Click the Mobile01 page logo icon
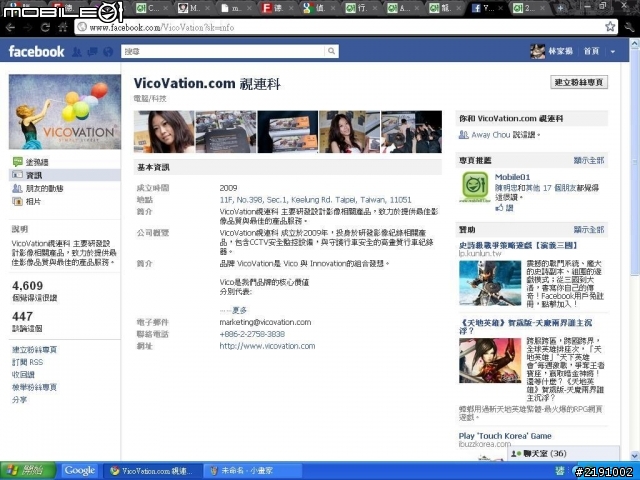The width and height of the screenshot is (640, 480). pyautogui.click(x=475, y=187)
